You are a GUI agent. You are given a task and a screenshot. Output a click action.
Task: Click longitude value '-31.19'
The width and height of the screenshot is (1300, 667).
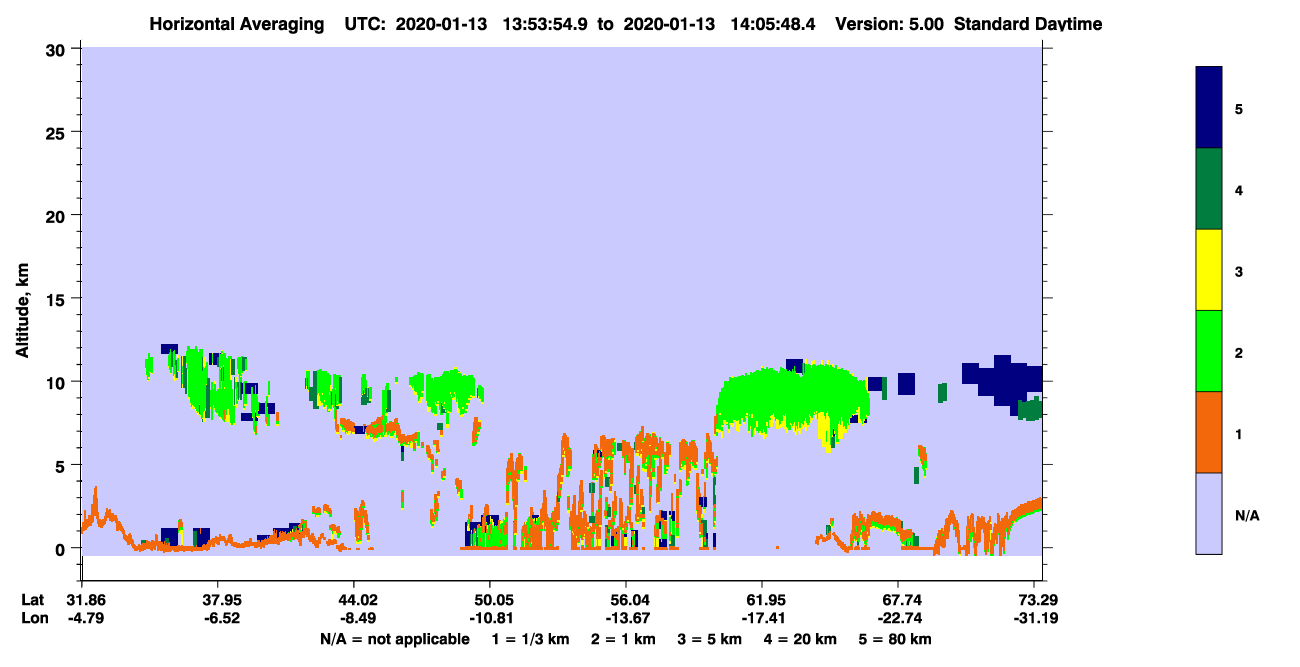tap(1037, 618)
